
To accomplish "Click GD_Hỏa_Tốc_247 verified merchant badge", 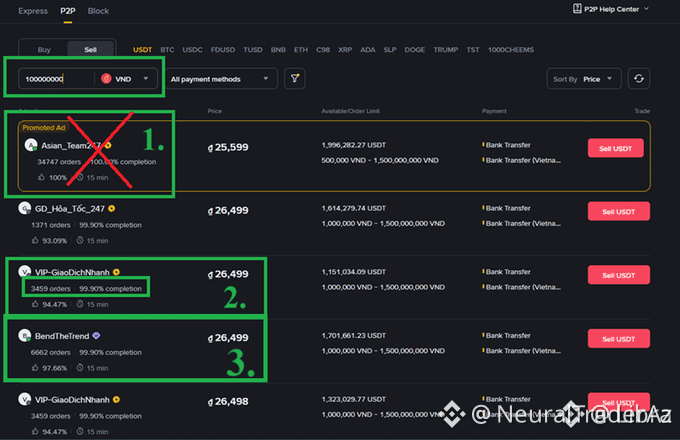I will point(112,209).
